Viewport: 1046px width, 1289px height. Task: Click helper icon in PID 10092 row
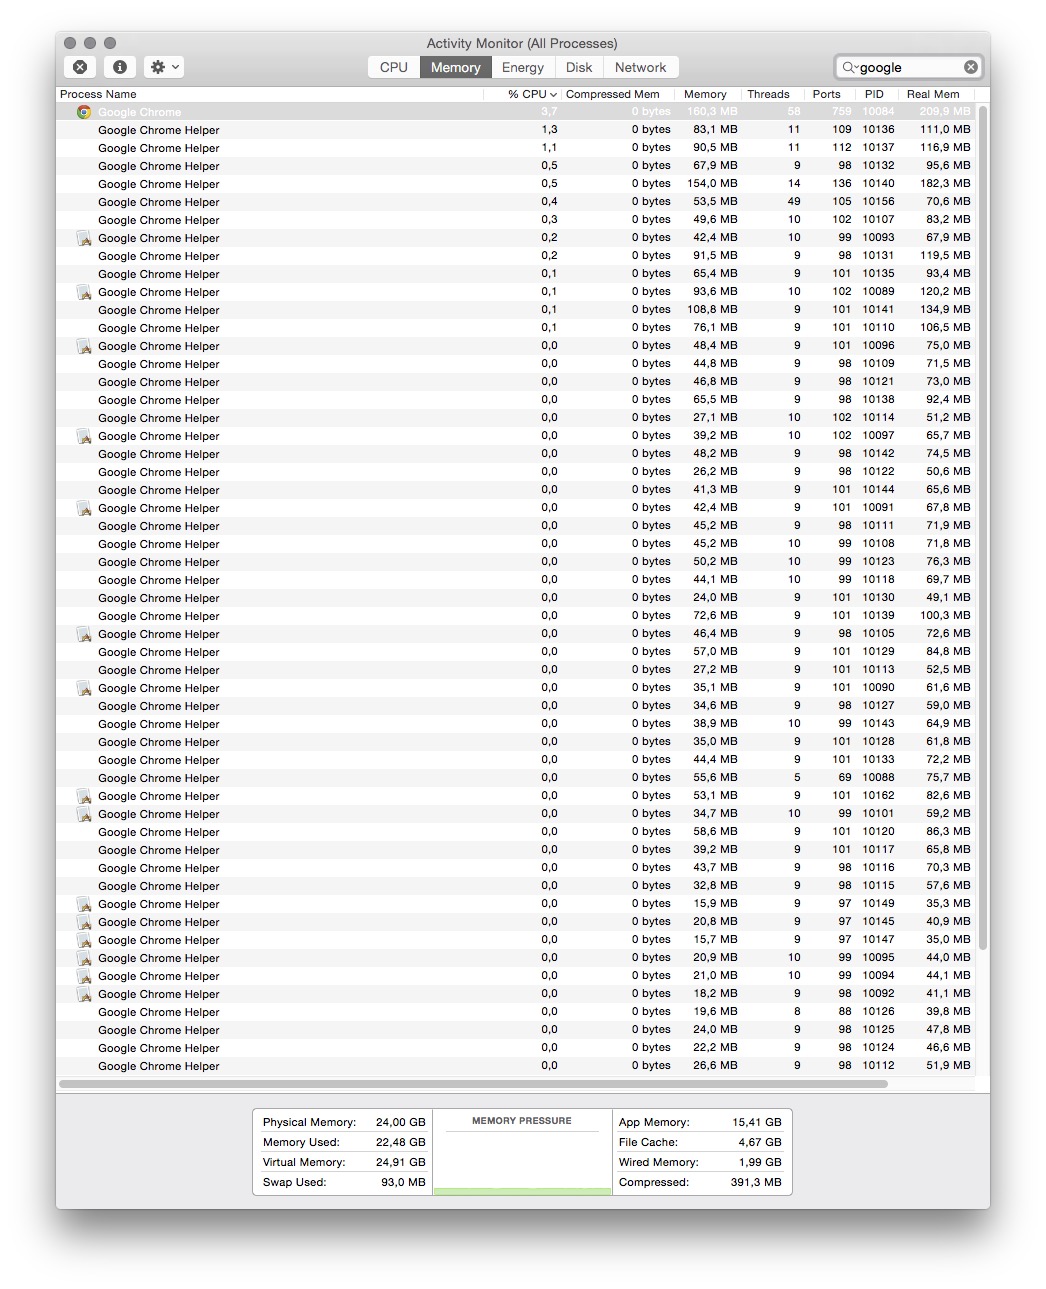(x=84, y=994)
